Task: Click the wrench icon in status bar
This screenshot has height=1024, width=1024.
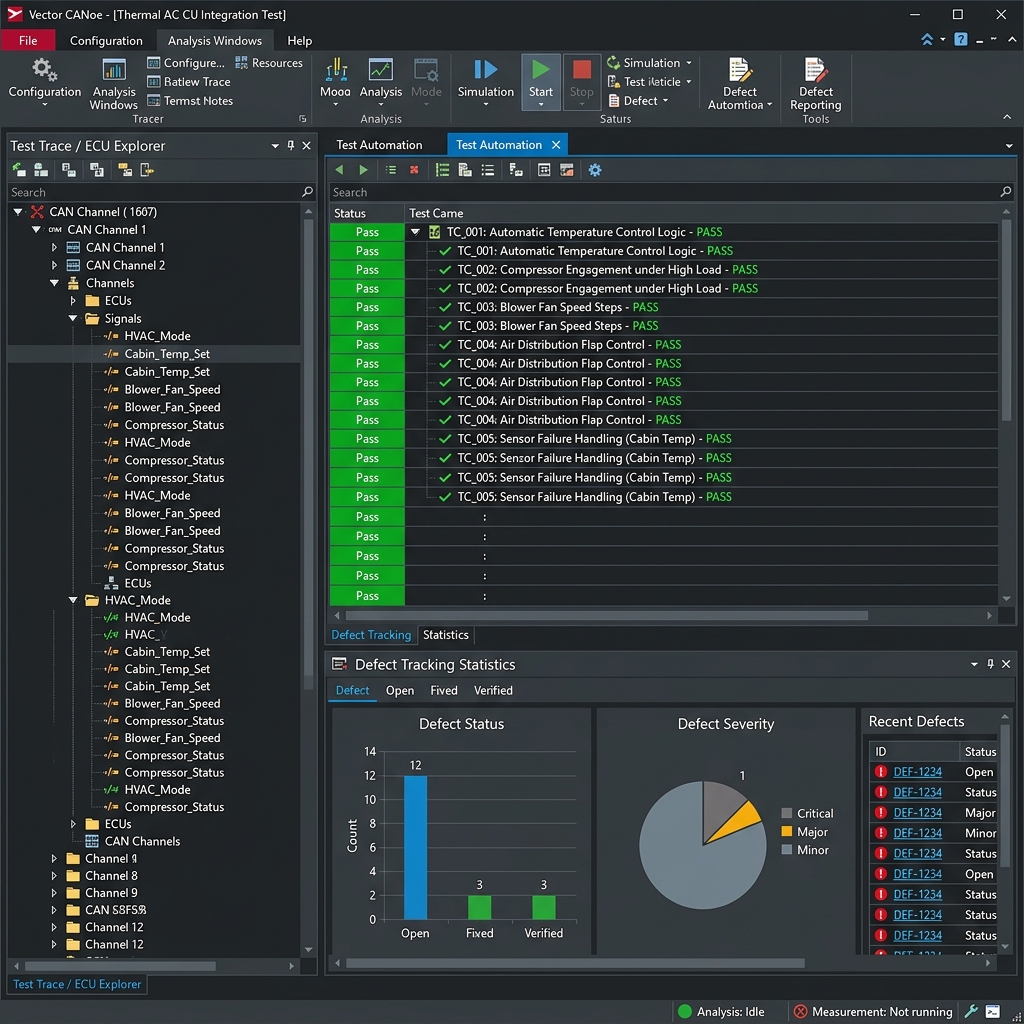Action: [x=970, y=1011]
